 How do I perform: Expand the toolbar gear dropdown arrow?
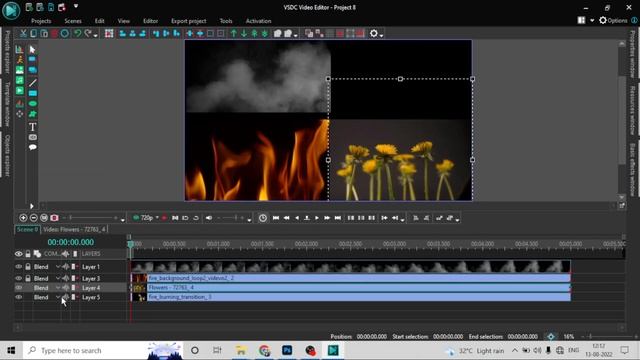point(381,36)
